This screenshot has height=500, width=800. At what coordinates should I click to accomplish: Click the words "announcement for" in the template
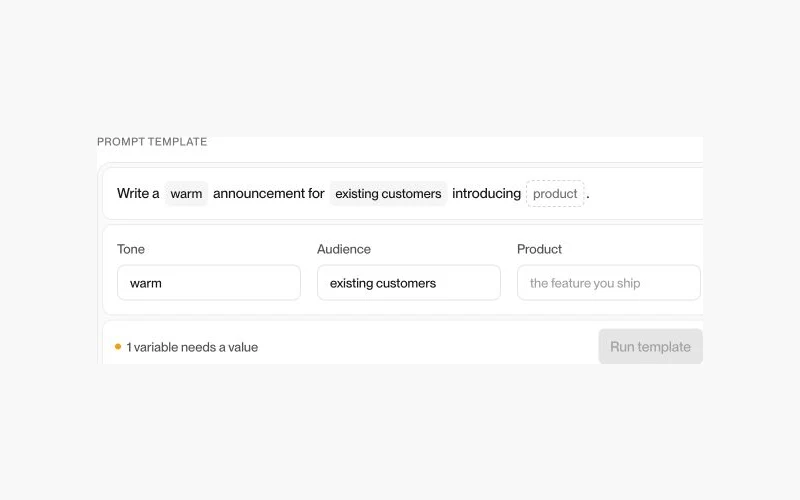tap(268, 194)
